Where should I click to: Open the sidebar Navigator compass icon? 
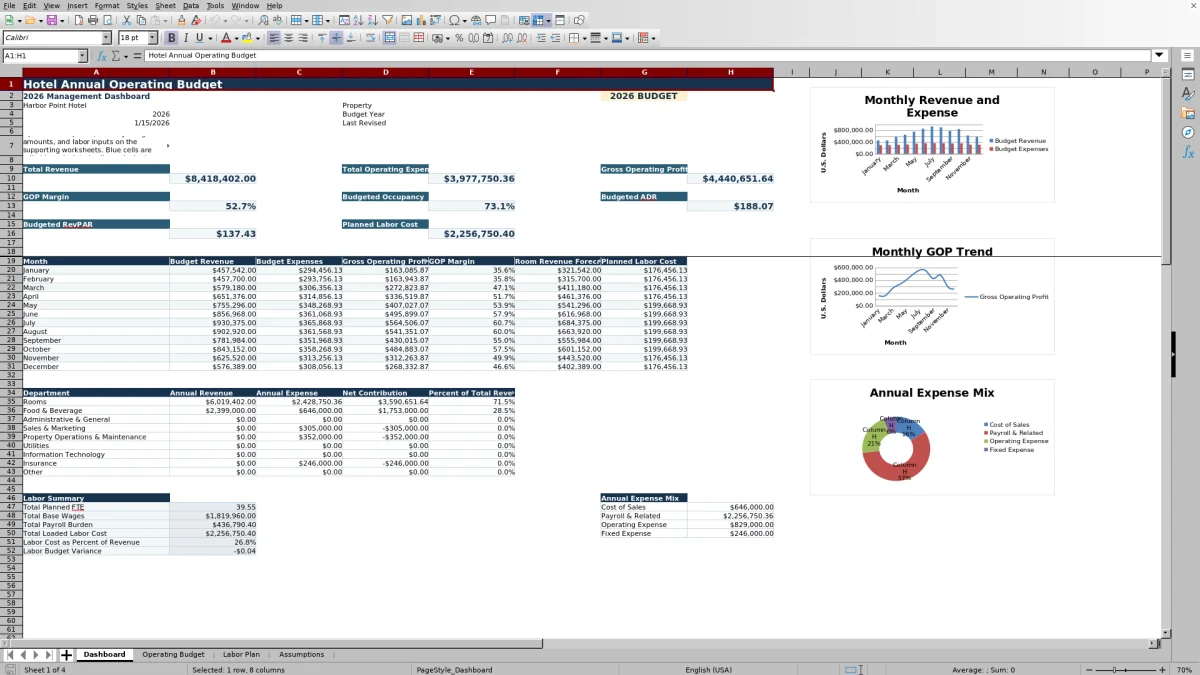[1188, 132]
